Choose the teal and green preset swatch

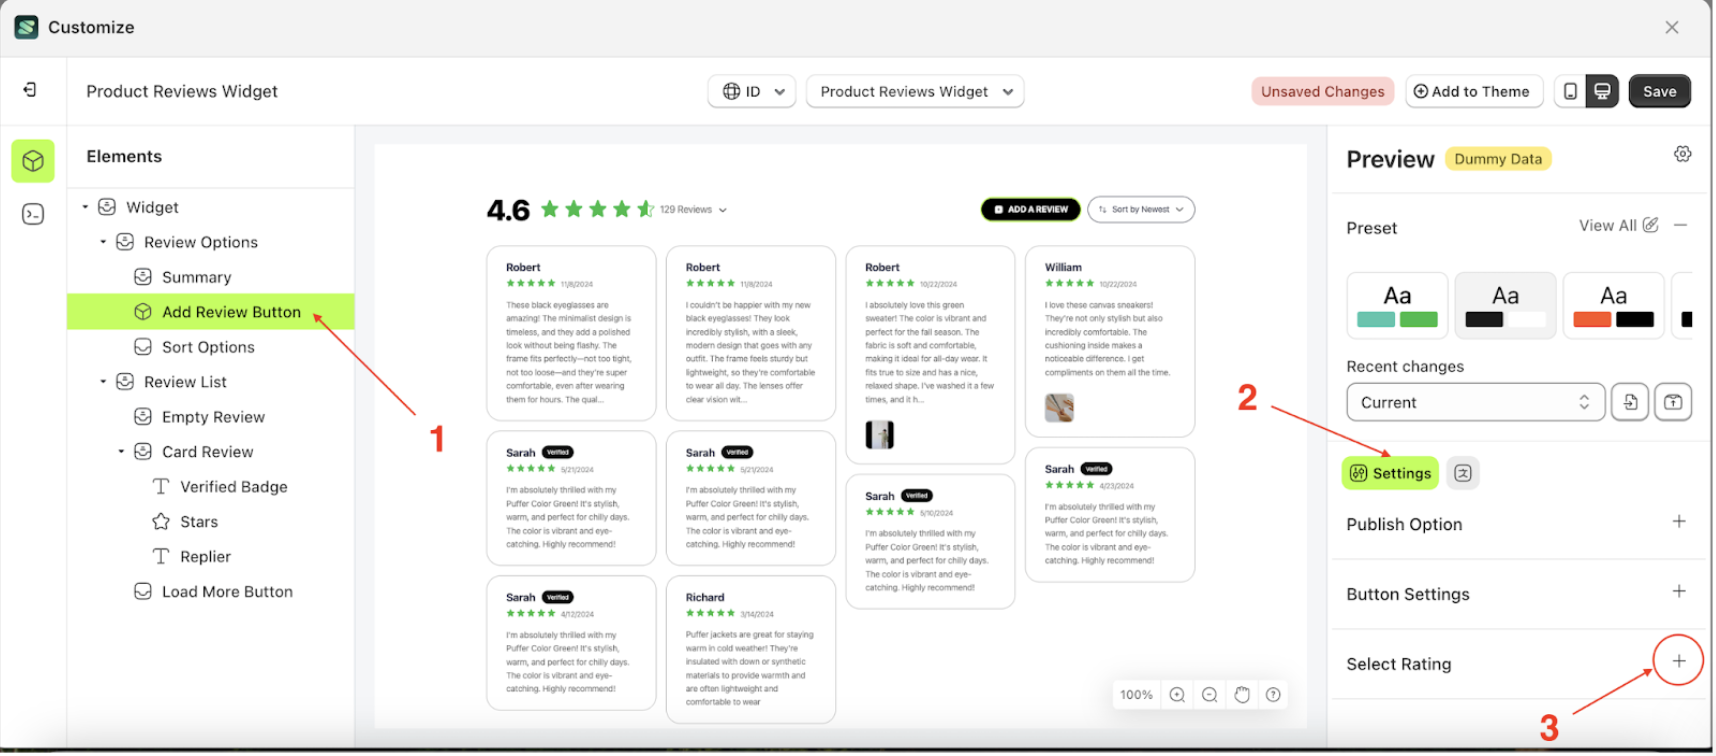pyautogui.click(x=1397, y=305)
